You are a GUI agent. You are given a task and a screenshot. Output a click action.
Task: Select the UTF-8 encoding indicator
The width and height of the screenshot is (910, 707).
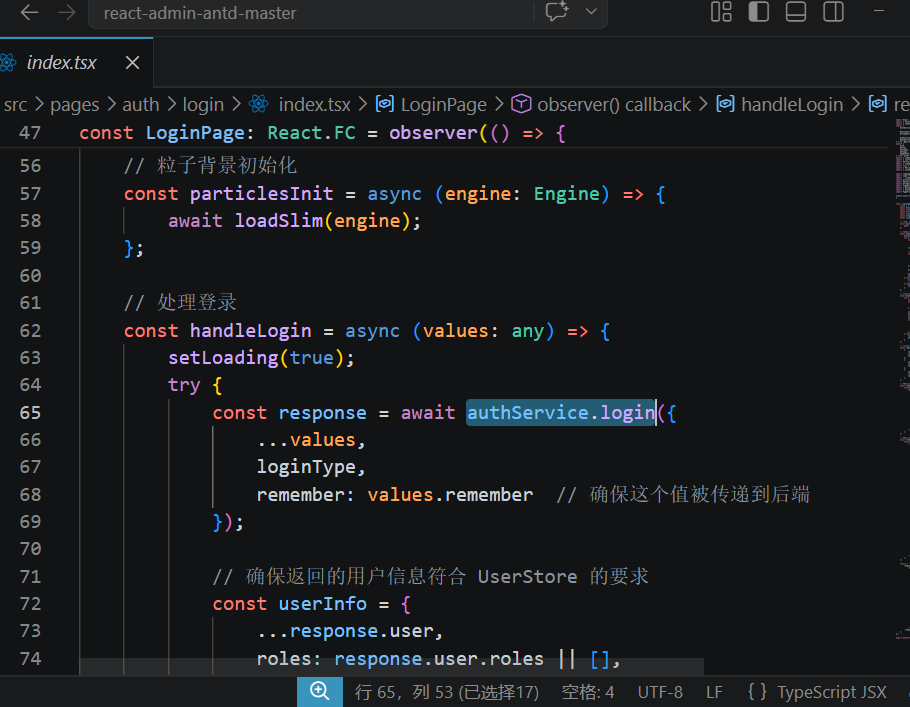(x=660, y=692)
